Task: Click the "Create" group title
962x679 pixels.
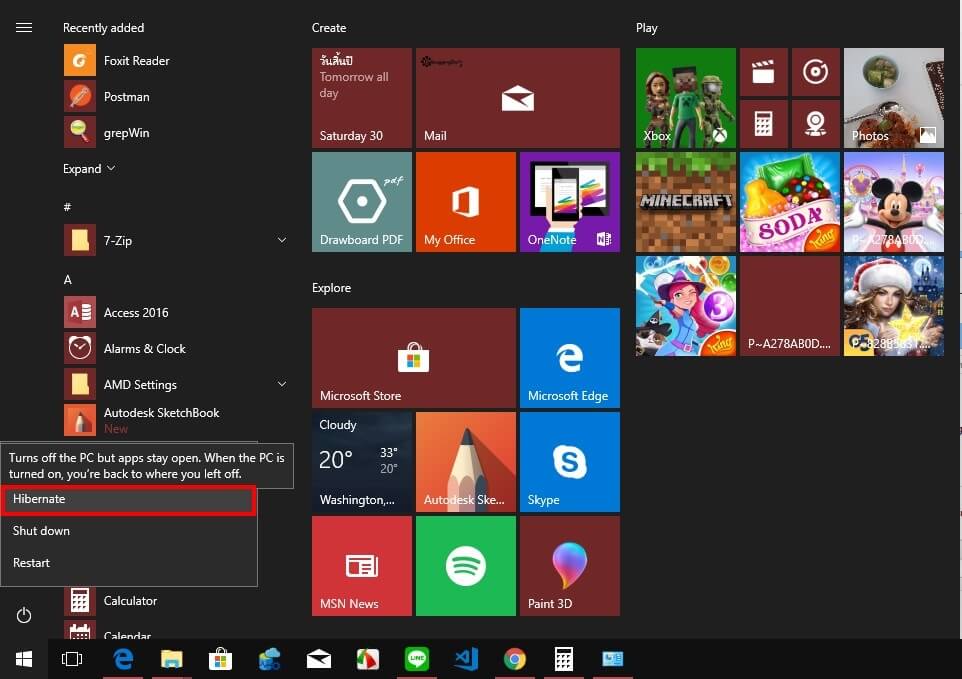Action: (329, 28)
